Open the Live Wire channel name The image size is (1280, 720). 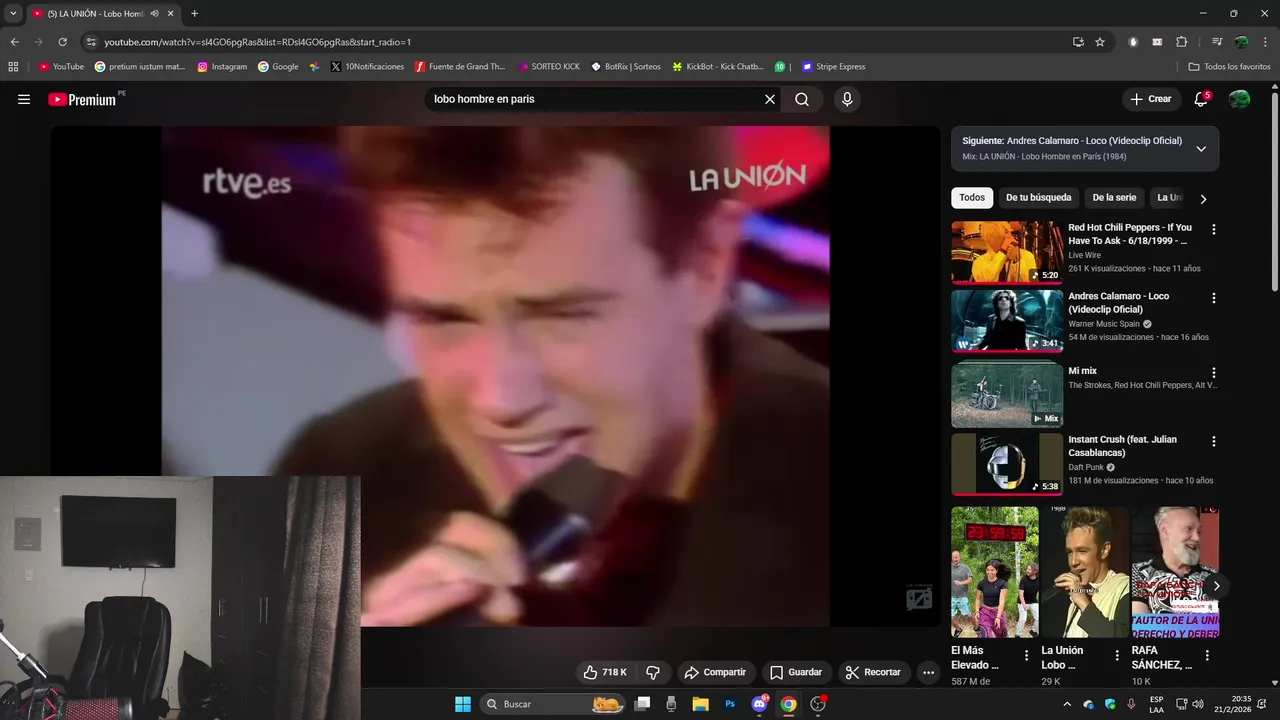[1084, 255]
